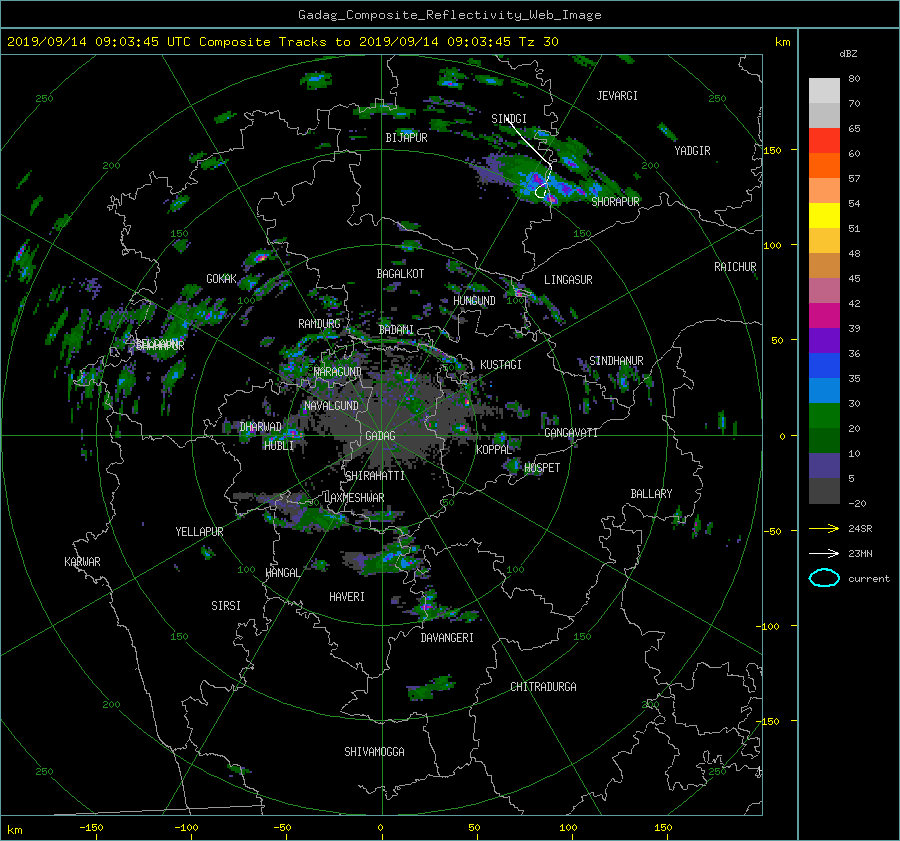Click the HOSPET town label
Viewport: 900px width, 841px height.
[542, 468]
